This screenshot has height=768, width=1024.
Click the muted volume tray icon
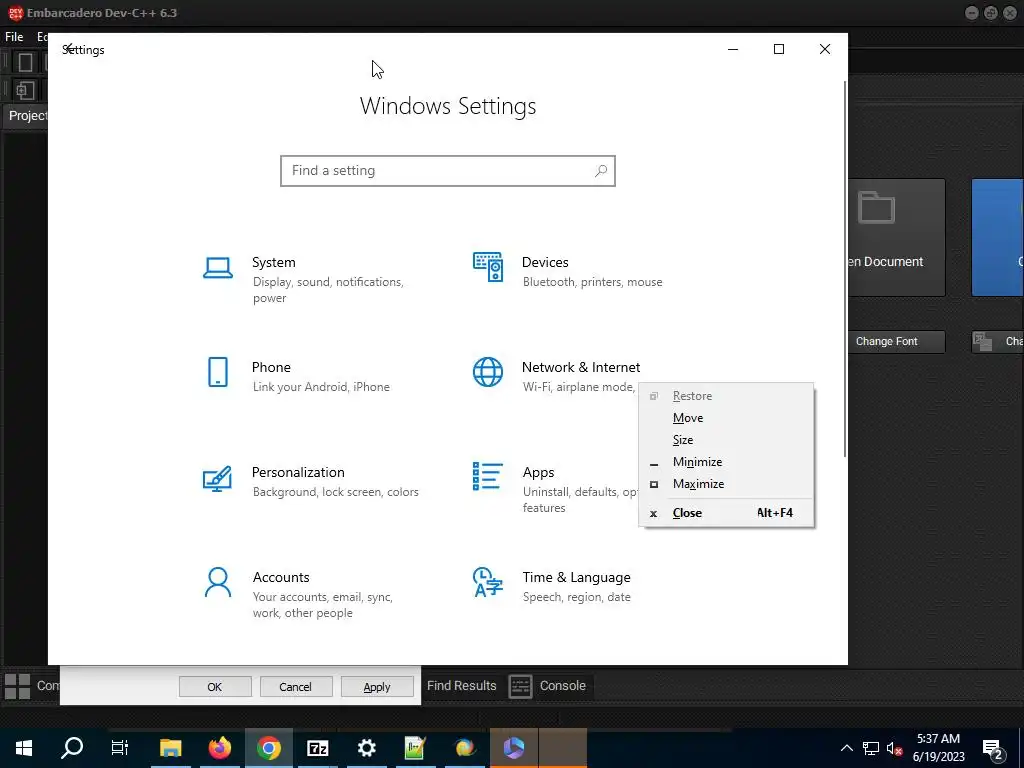click(x=894, y=748)
